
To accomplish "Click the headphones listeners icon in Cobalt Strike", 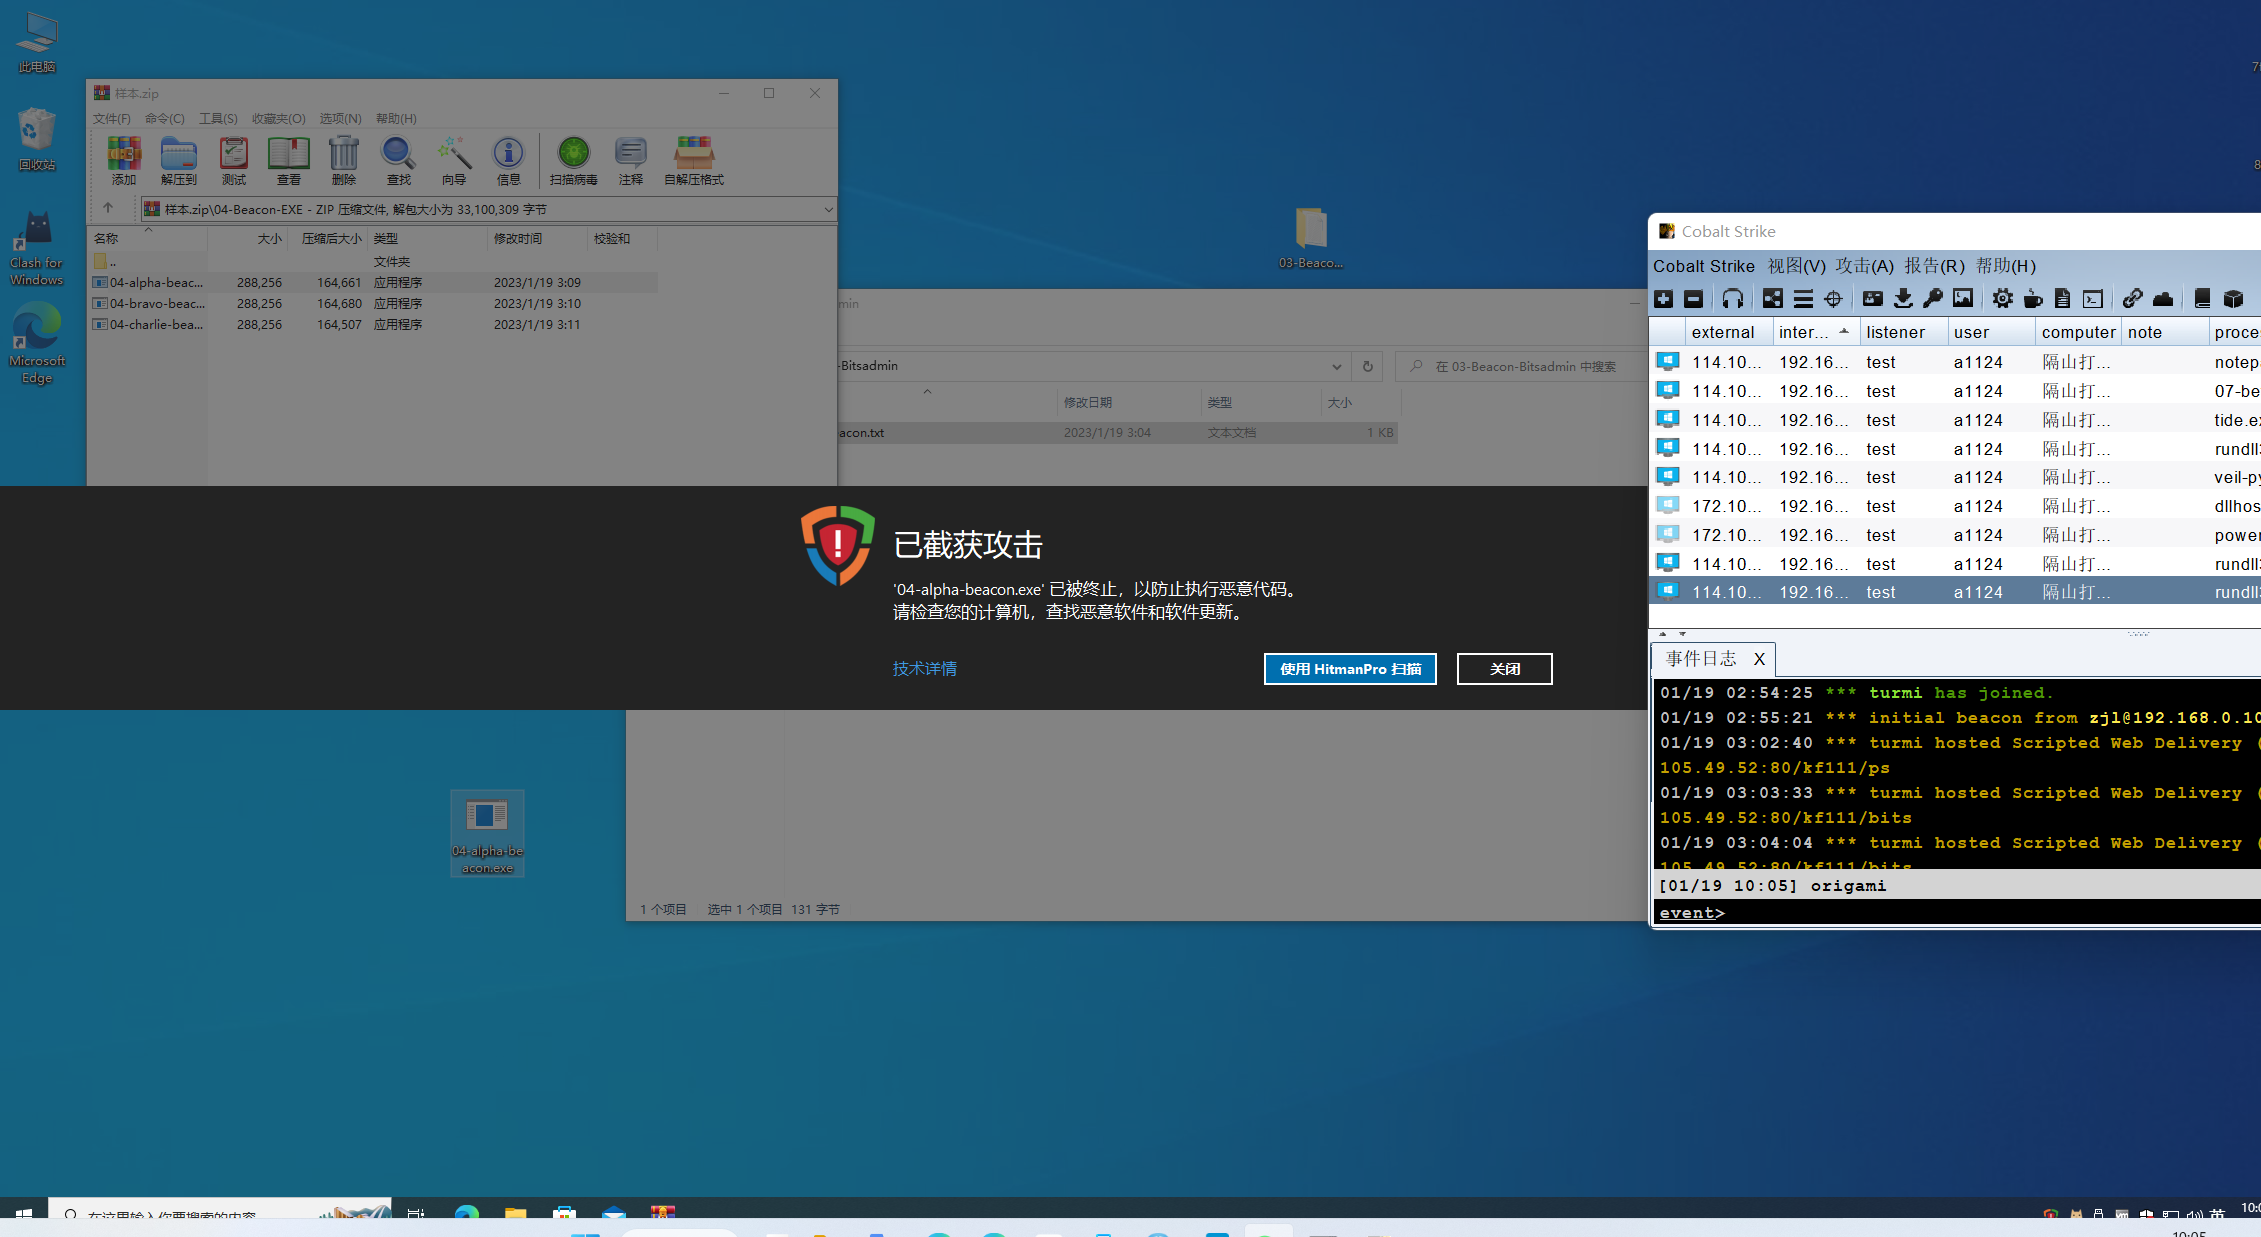I will (1732, 299).
